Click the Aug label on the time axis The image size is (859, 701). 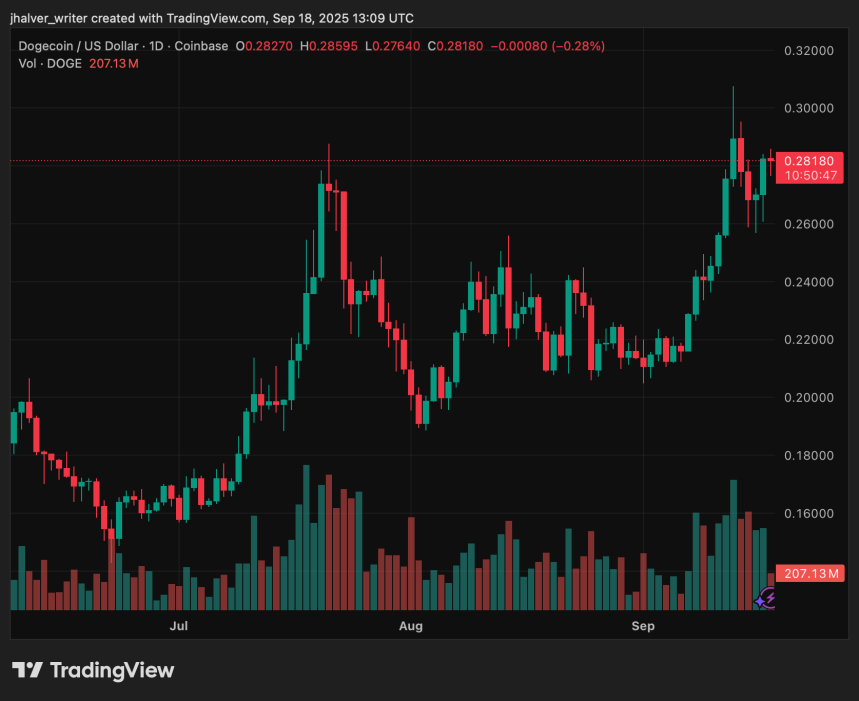pos(411,626)
